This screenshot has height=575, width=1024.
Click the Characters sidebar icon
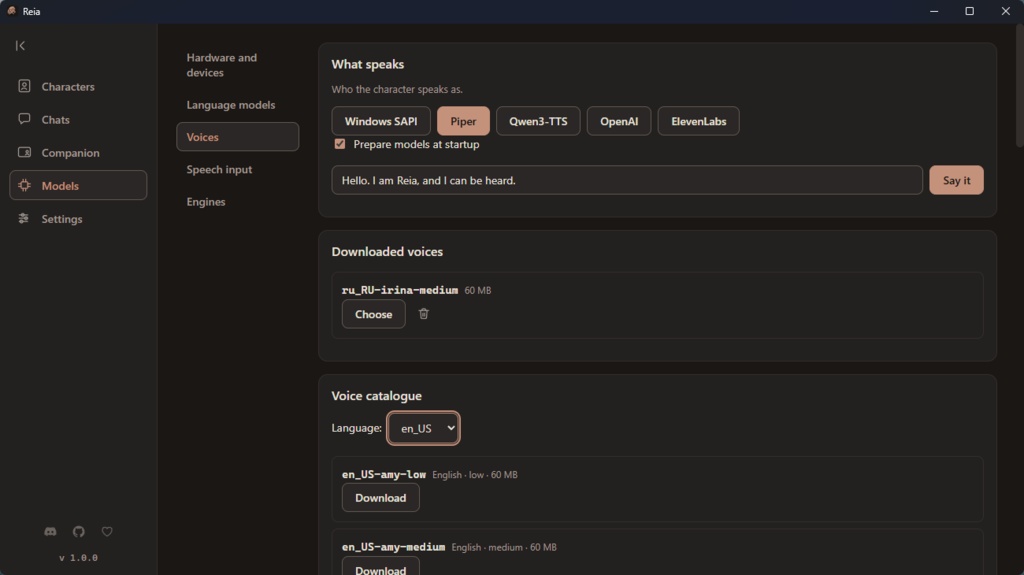(24, 86)
